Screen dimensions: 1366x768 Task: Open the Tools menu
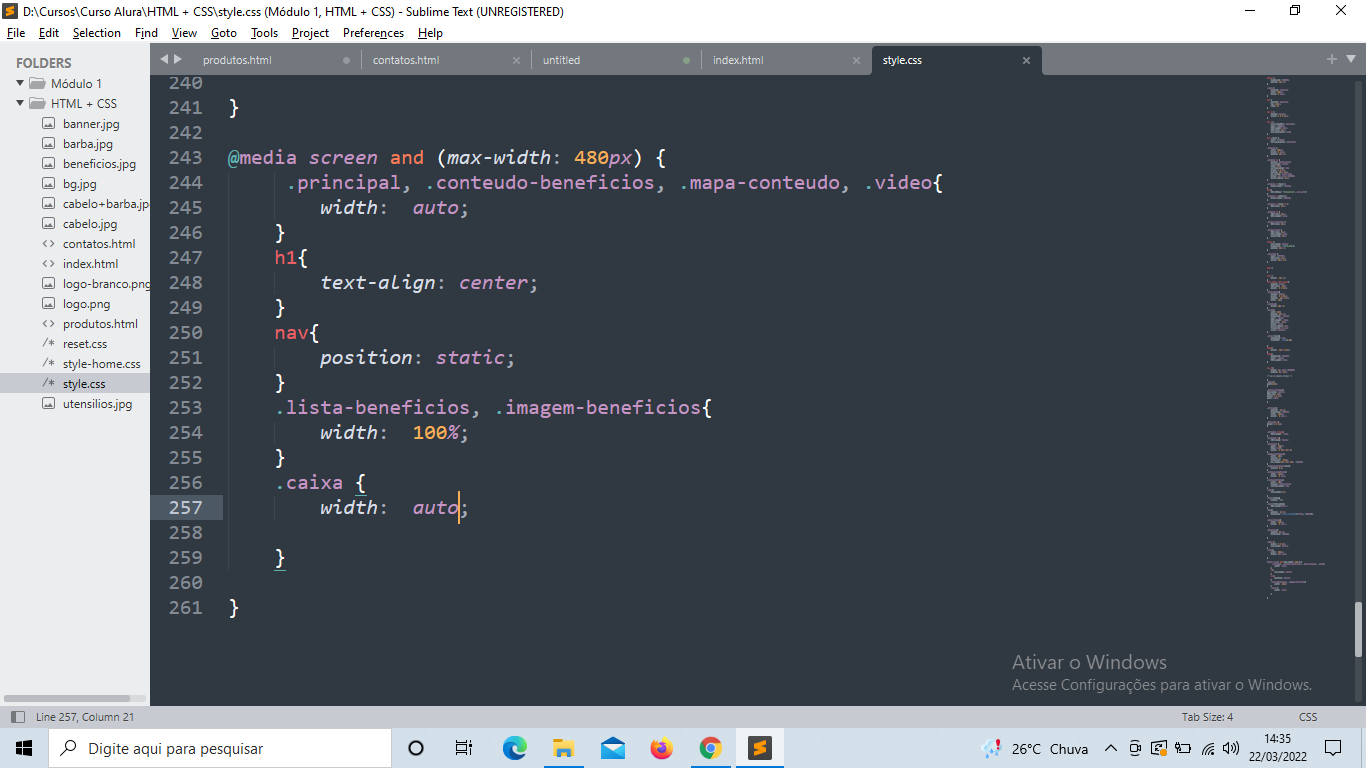tap(264, 33)
